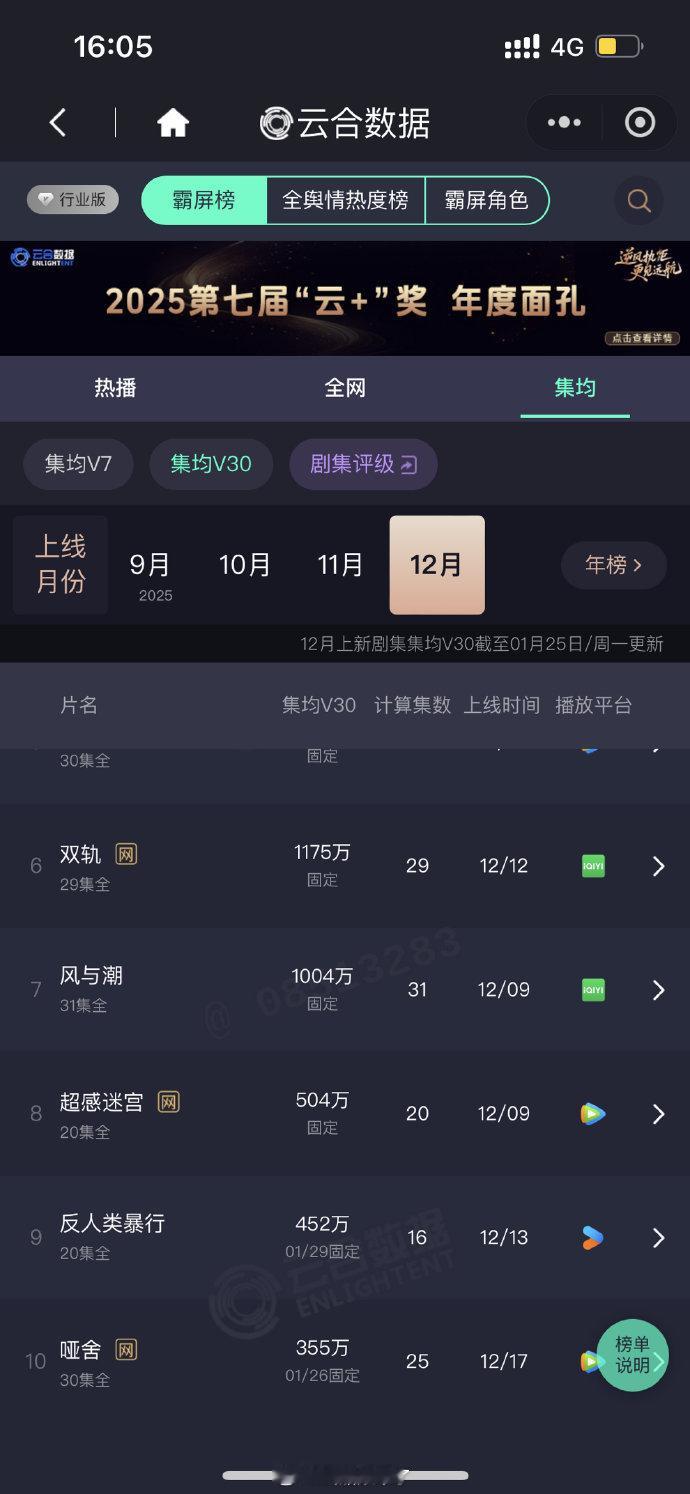Open the search magnifier icon
Screen dimensions: 690x1494
[x=638, y=200]
